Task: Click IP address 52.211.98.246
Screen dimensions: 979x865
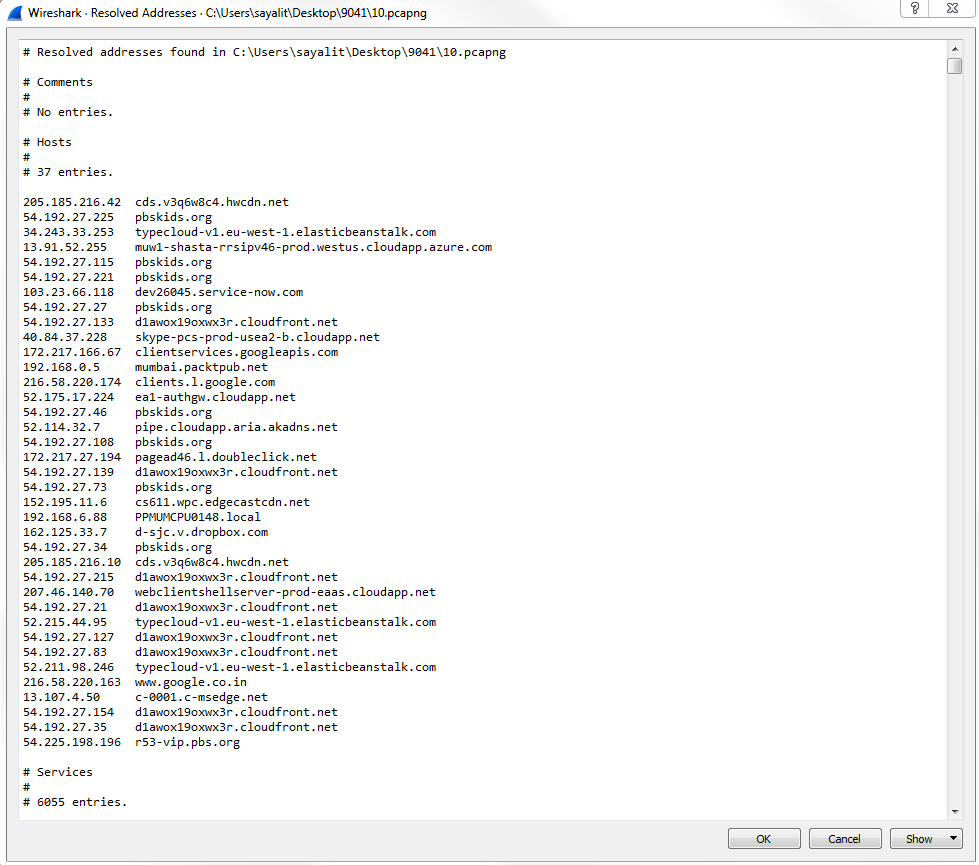Action: tap(69, 667)
